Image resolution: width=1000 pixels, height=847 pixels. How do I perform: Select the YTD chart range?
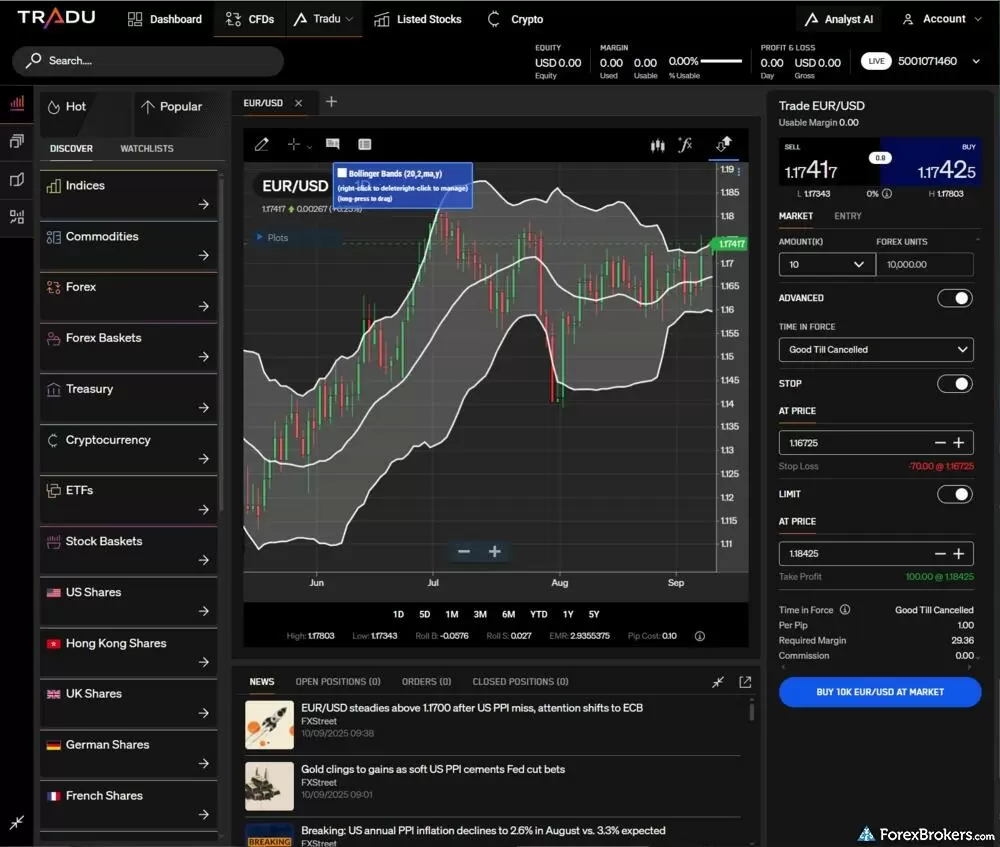539,614
